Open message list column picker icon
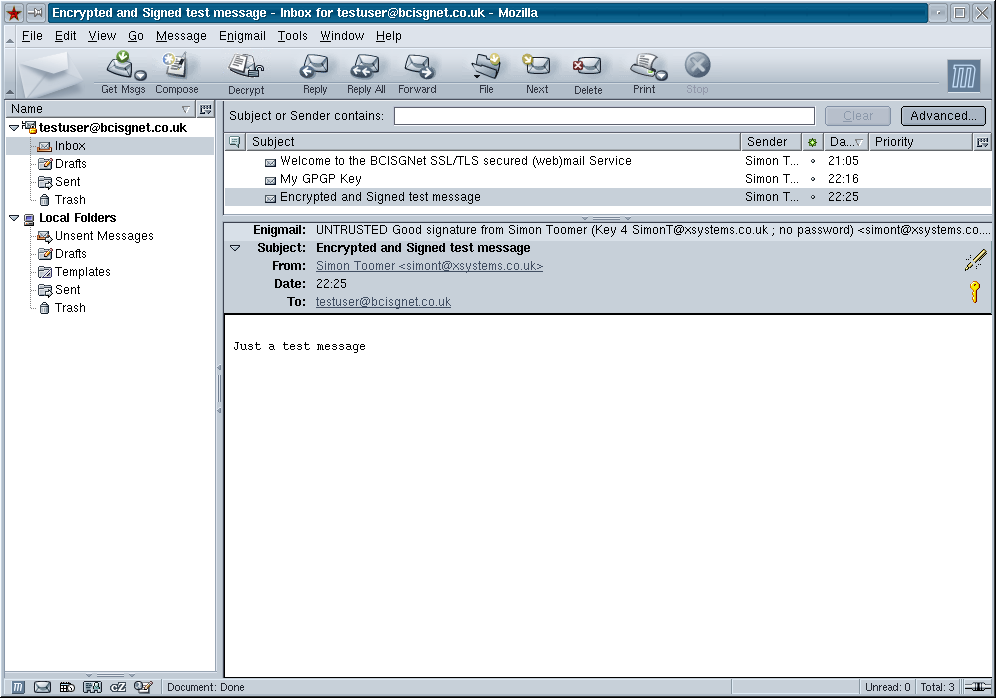 [x=983, y=142]
